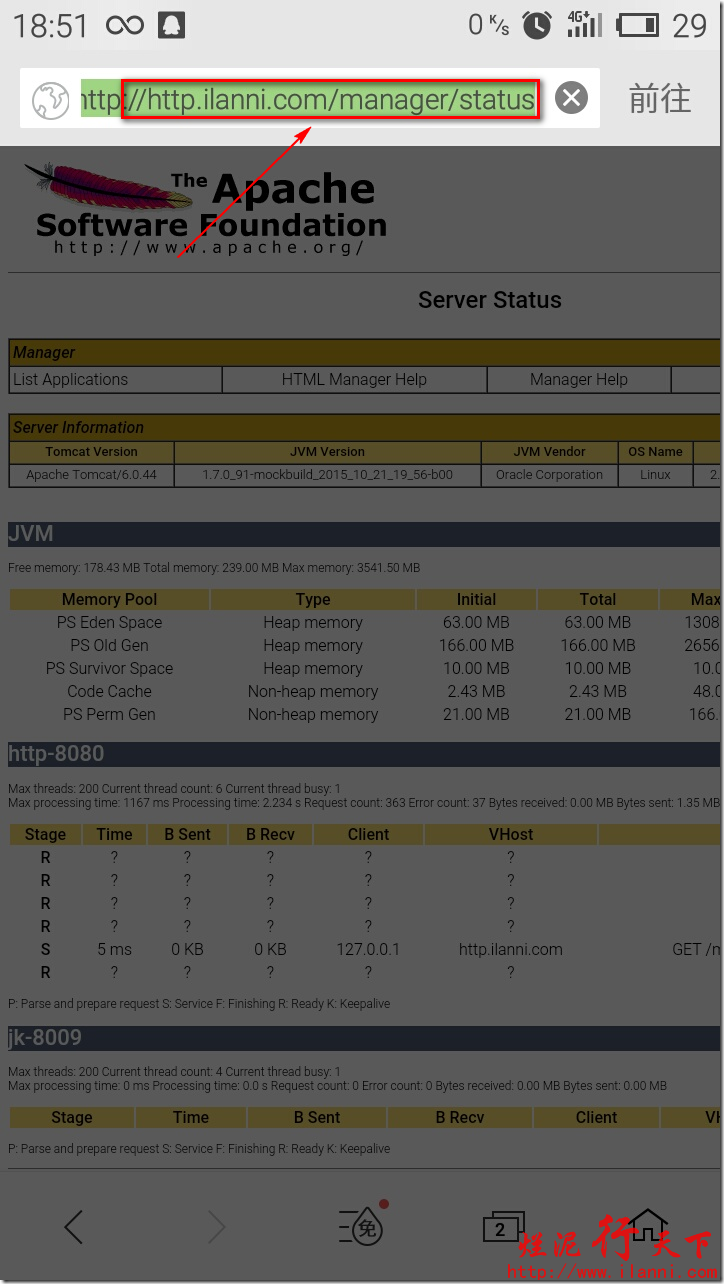Image resolution: width=724 pixels, height=1284 pixels.
Task: Click the B Sent header under jk-8009
Action: [317, 1118]
